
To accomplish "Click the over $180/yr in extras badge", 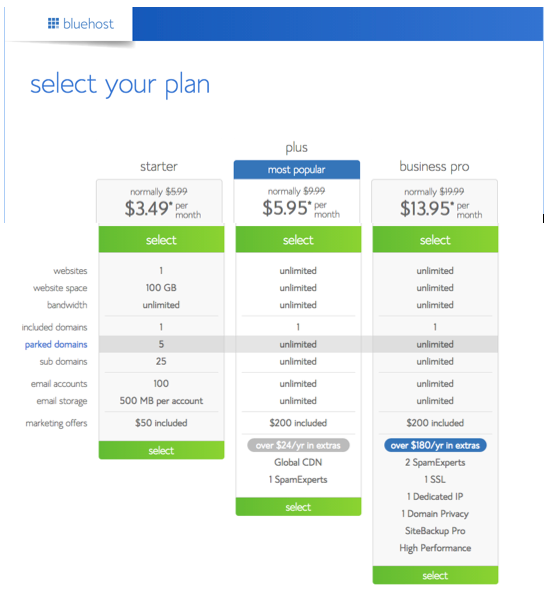I will [x=435, y=445].
